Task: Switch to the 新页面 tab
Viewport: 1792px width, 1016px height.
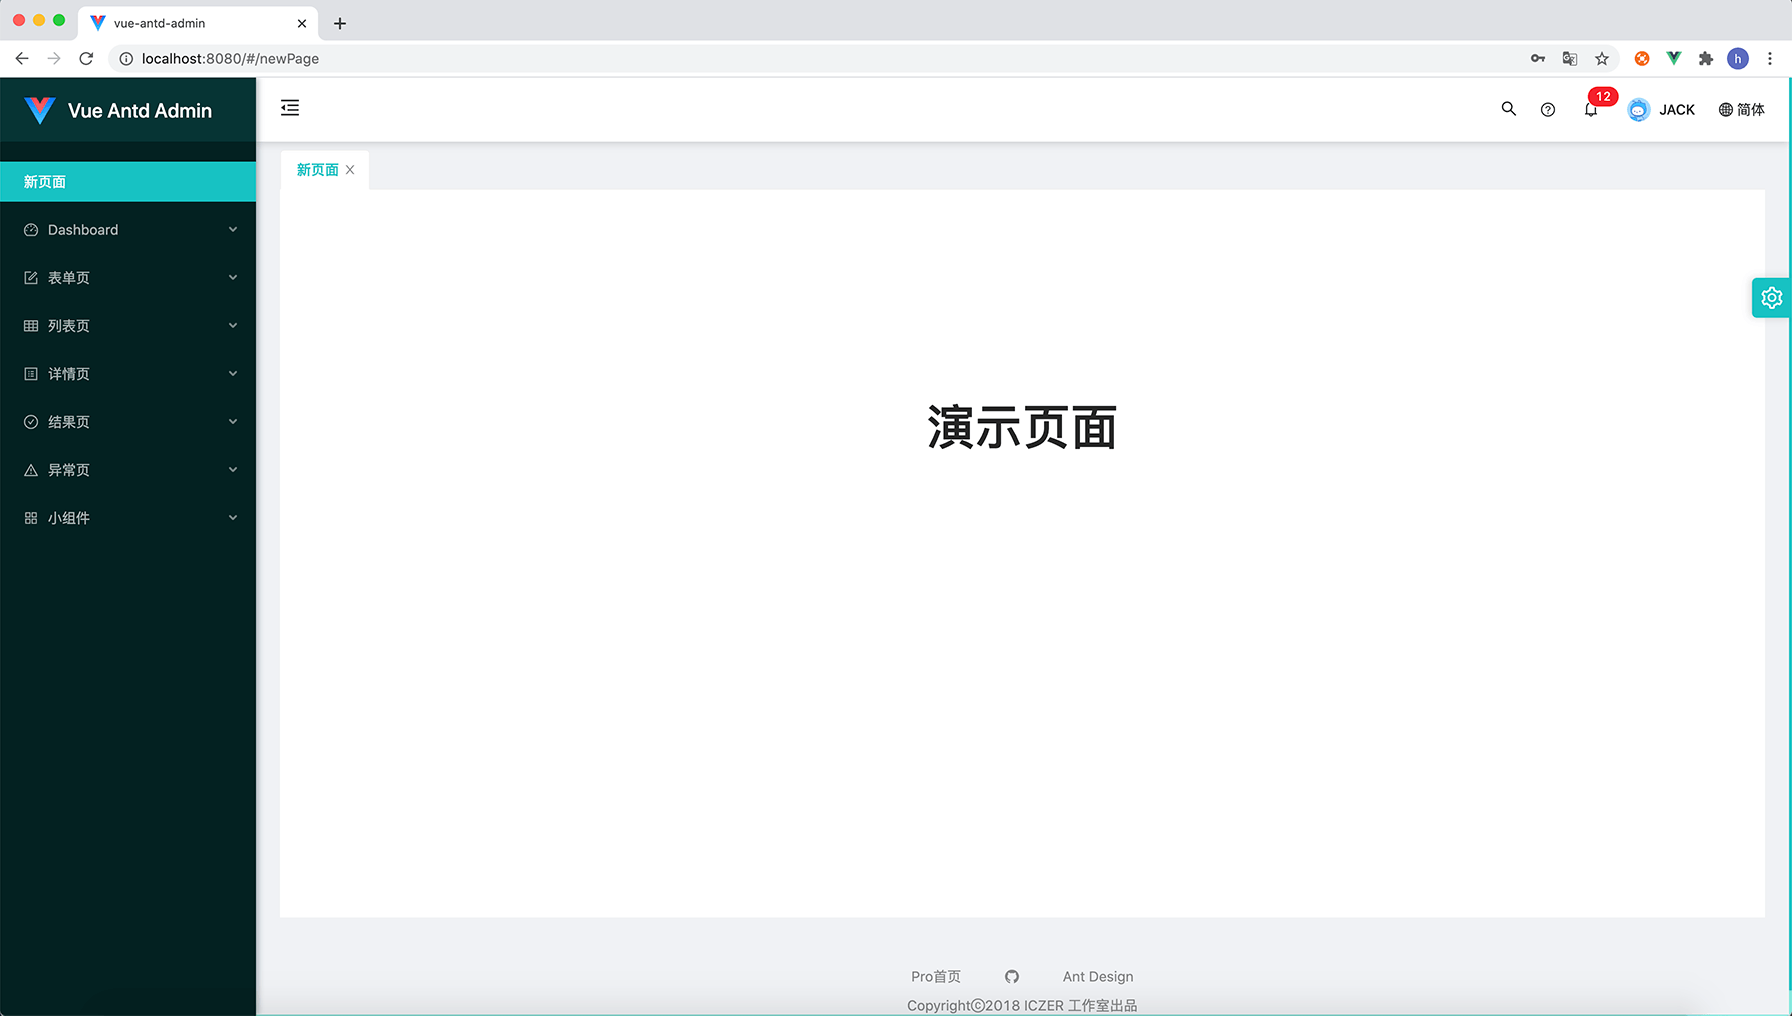Action: (x=317, y=169)
